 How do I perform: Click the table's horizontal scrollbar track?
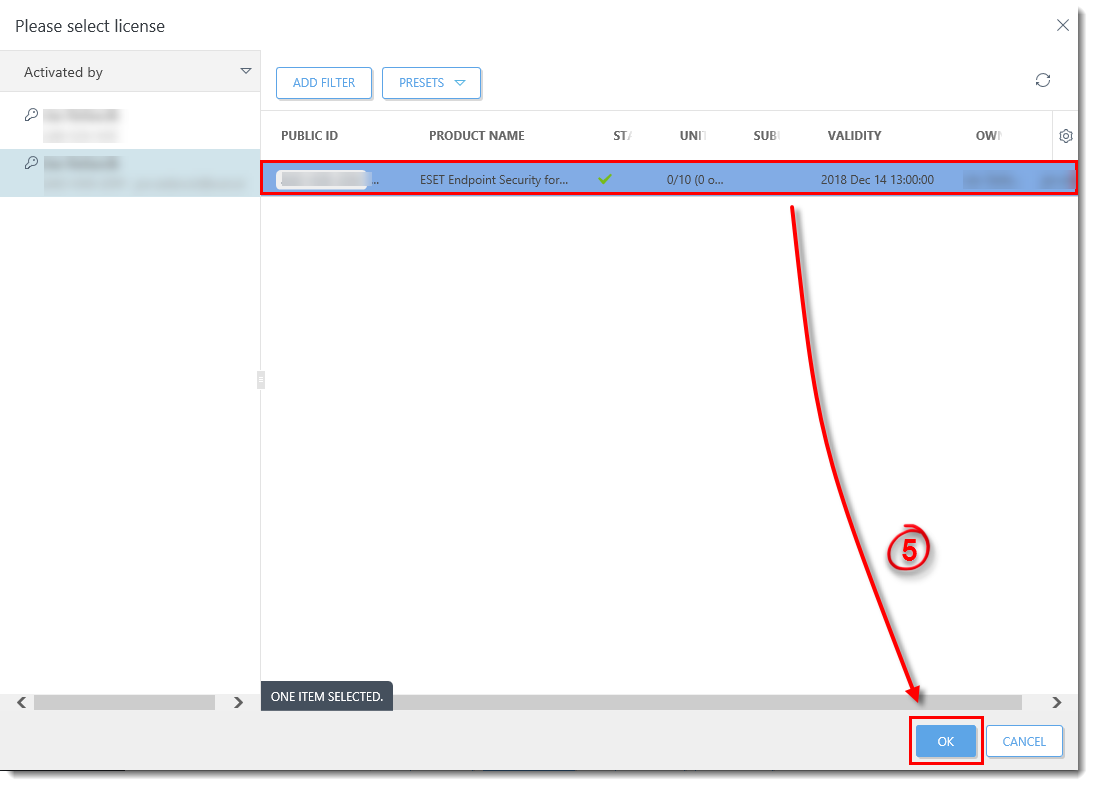pyautogui.click(x=700, y=702)
